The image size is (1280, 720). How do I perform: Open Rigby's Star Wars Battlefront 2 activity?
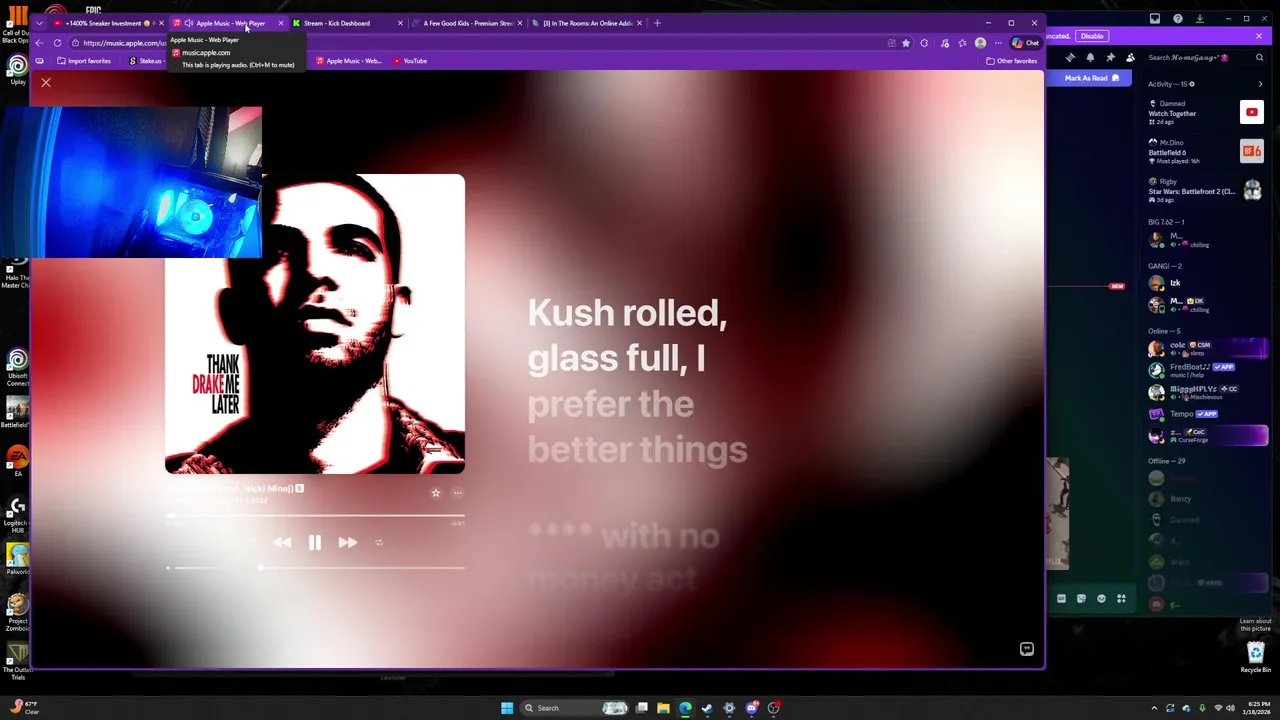click(1207, 190)
